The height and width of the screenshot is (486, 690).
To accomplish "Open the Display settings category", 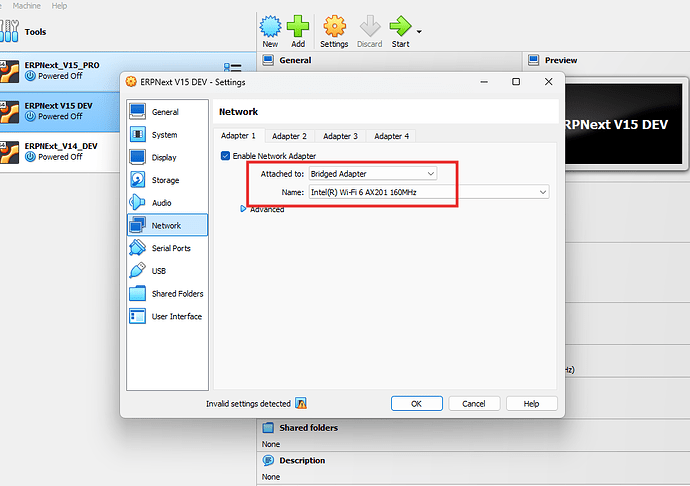I will tap(167, 158).
